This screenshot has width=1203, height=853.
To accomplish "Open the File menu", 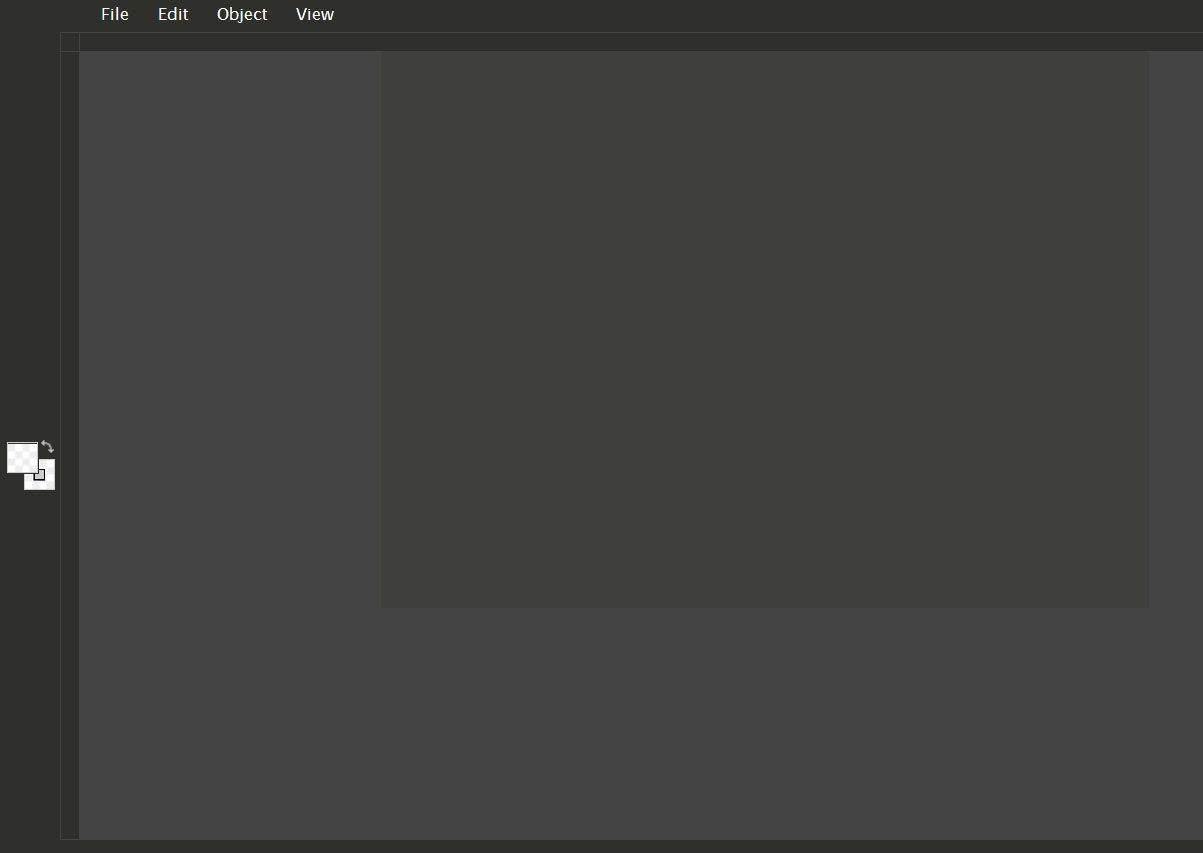I will pyautogui.click(x=115, y=14).
